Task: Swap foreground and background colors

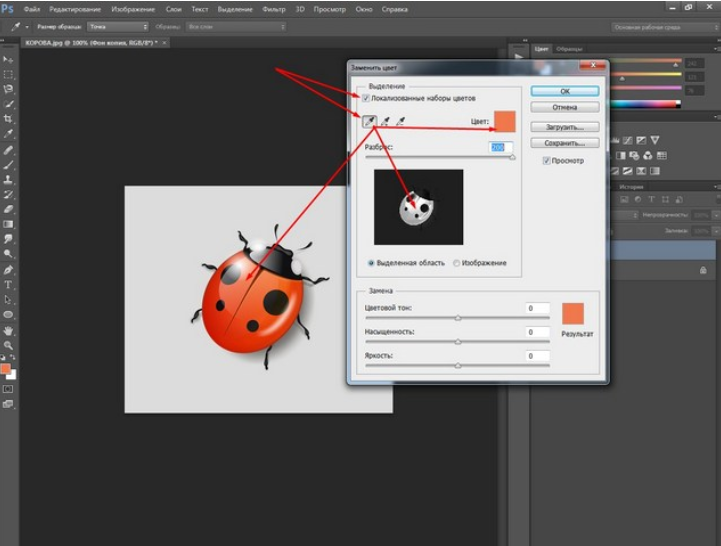Action: click(12, 357)
